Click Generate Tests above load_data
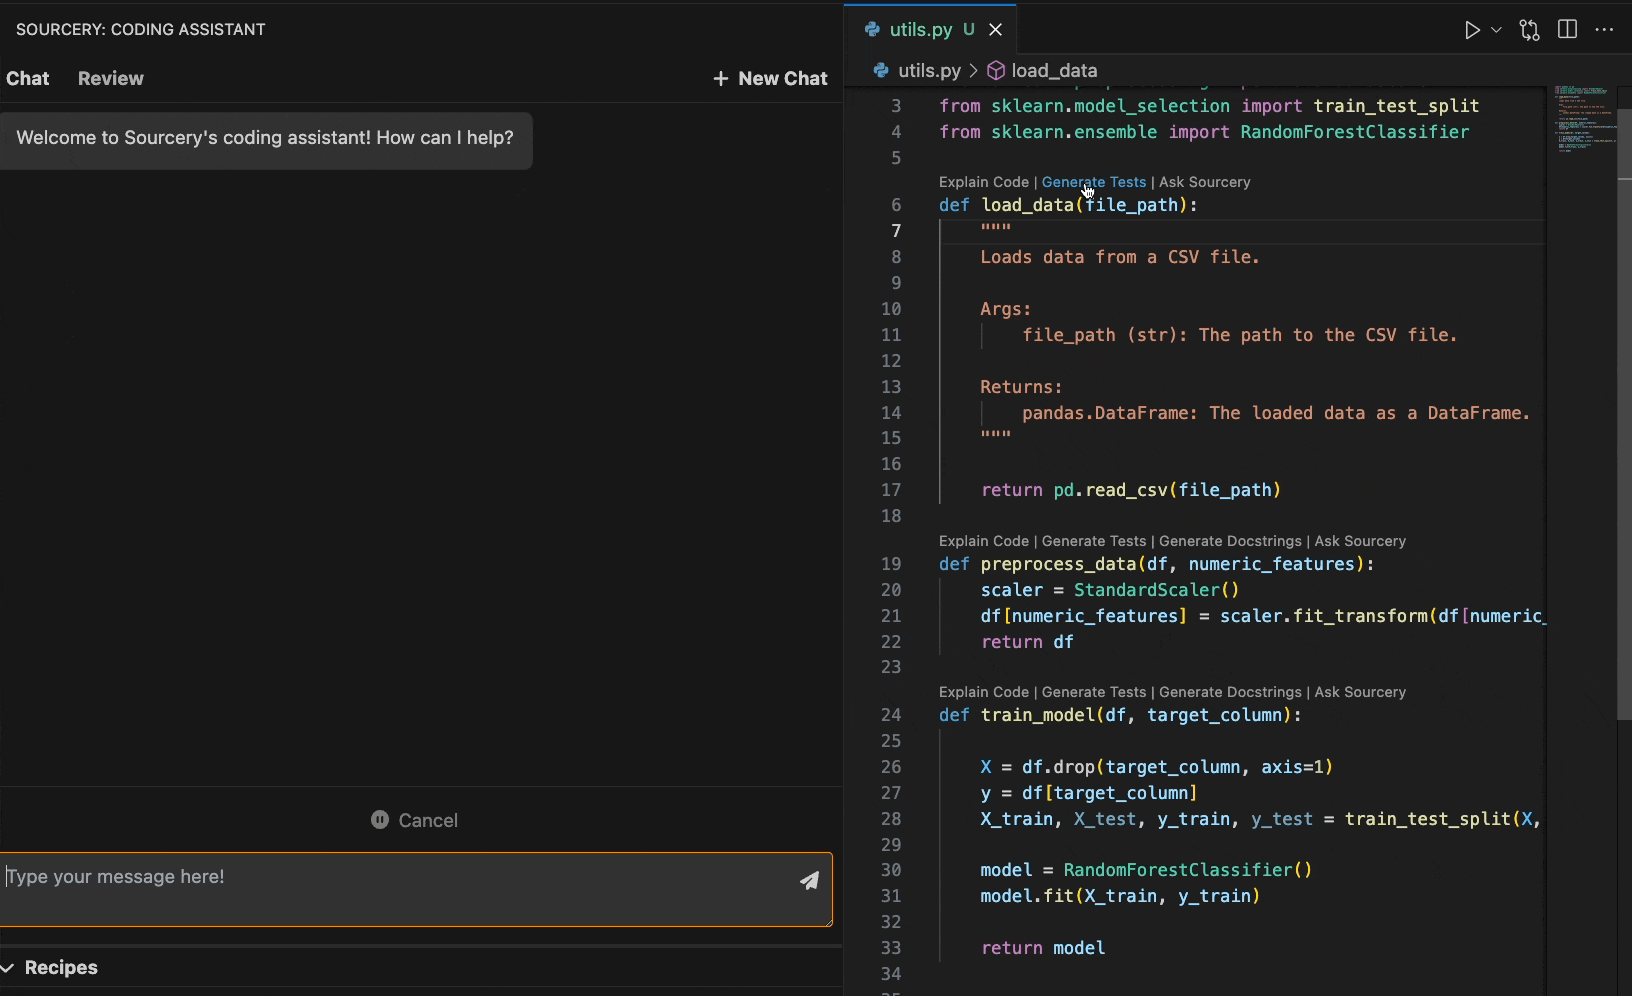The width and height of the screenshot is (1632, 996). 1093,182
